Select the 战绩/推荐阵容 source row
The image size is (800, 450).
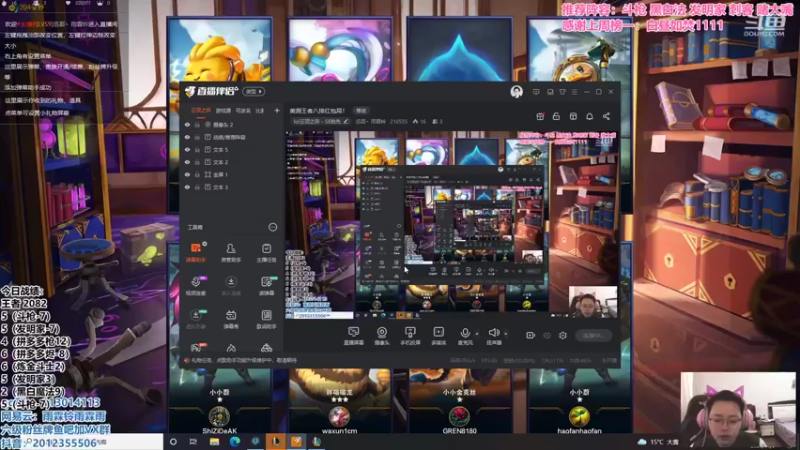click(232, 137)
